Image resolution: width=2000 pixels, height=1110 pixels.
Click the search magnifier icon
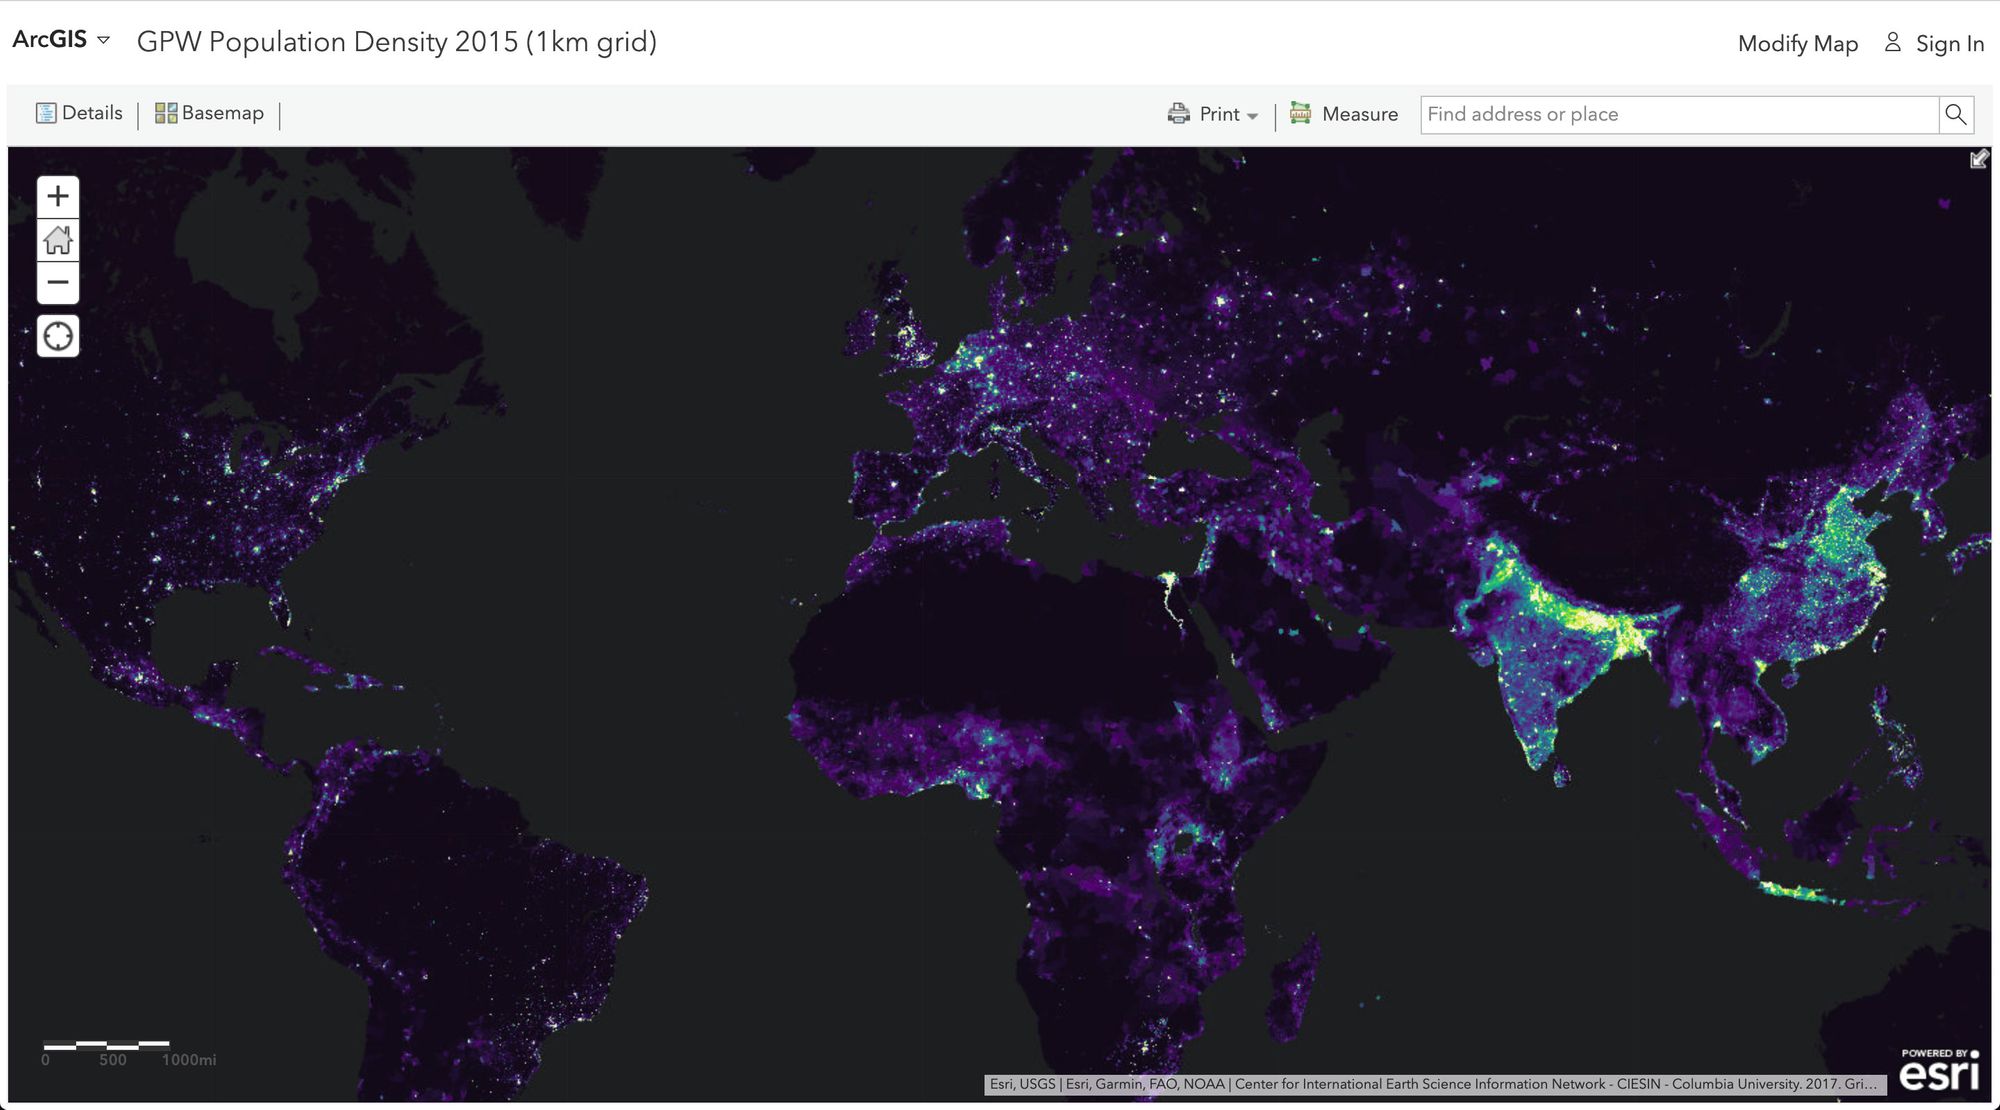[x=1956, y=114]
